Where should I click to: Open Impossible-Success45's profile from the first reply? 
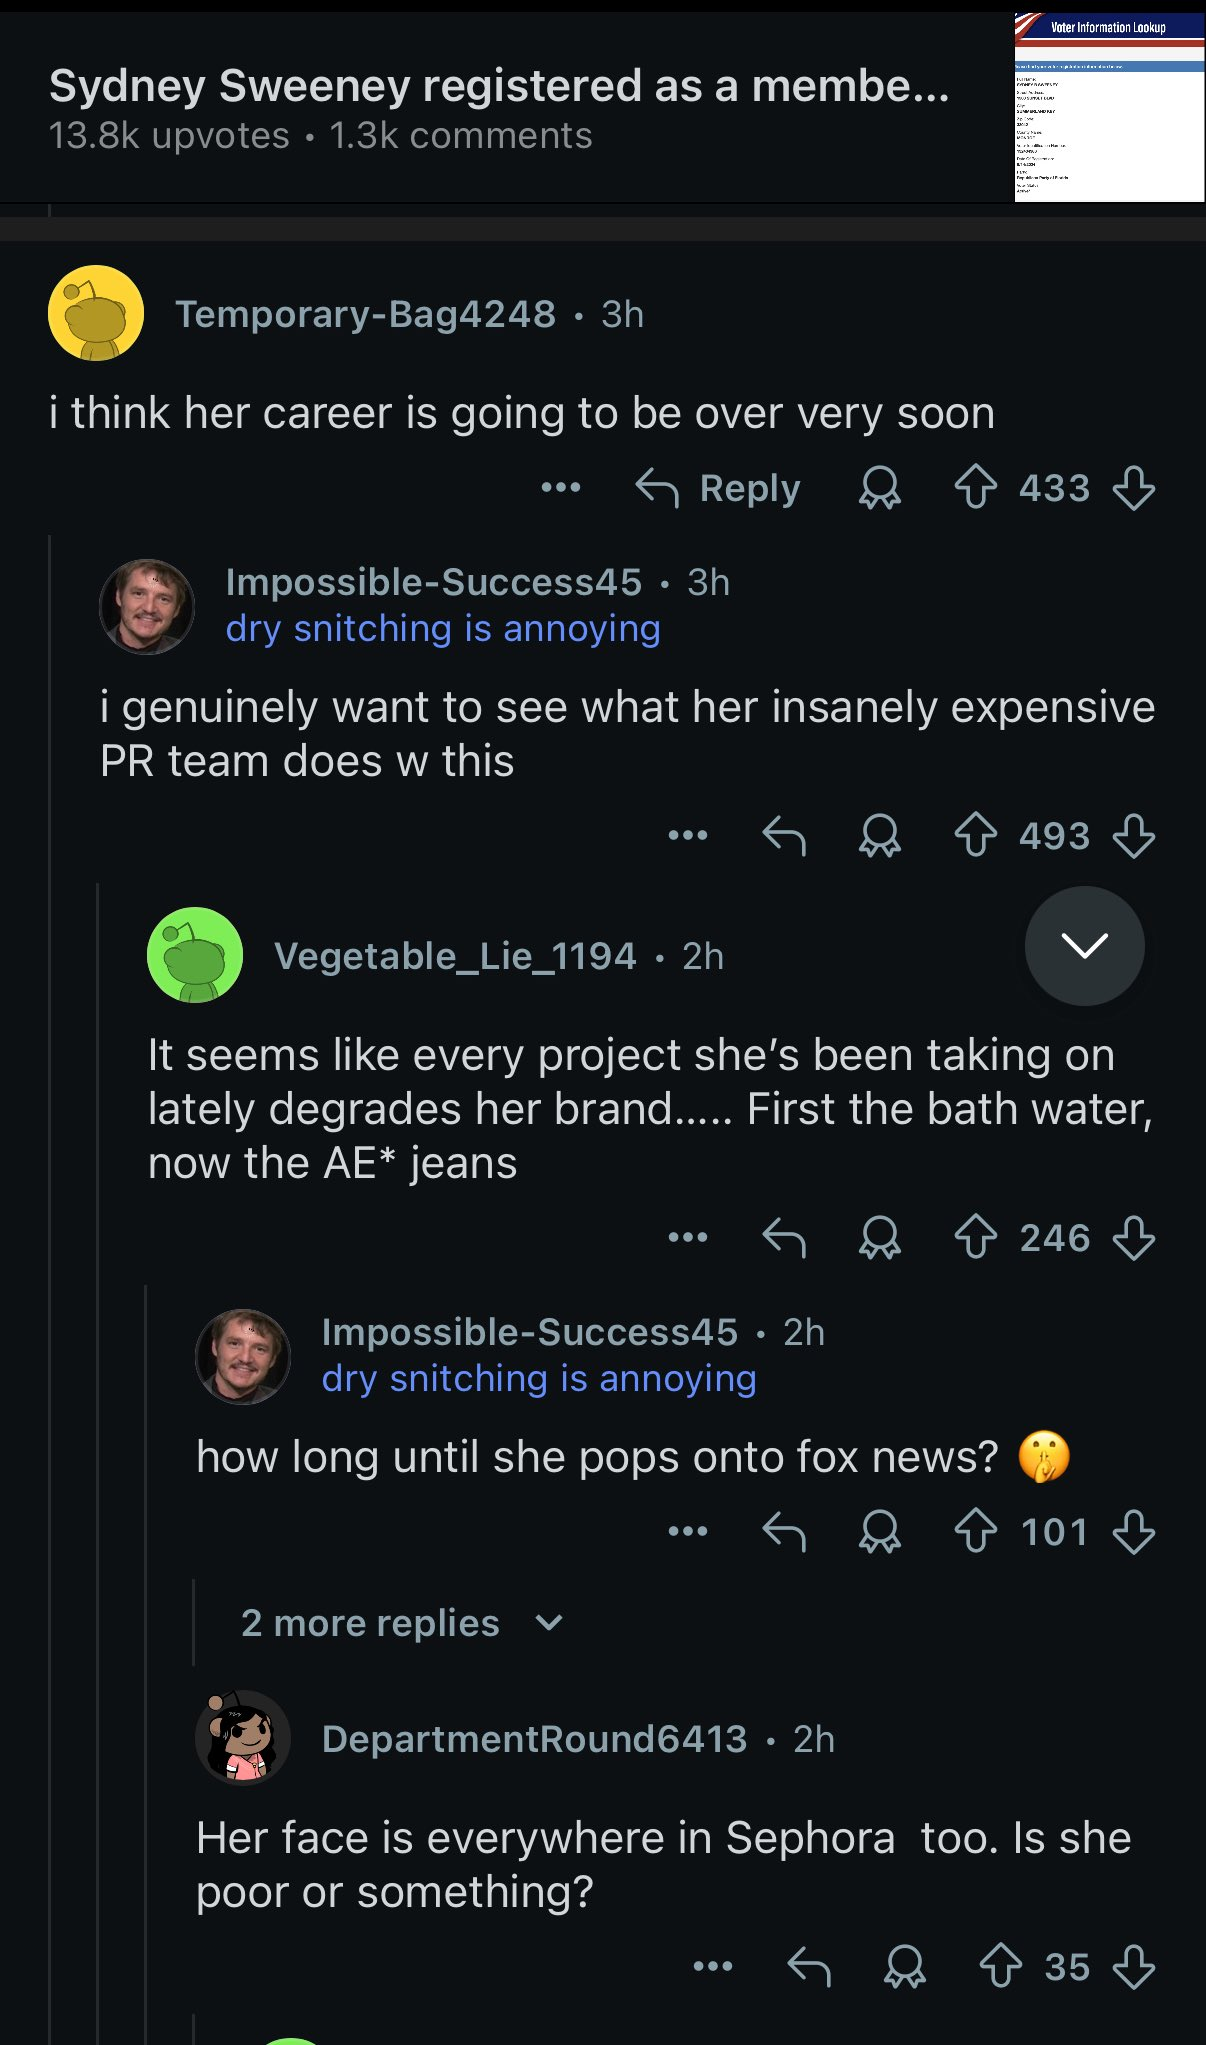click(433, 582)
